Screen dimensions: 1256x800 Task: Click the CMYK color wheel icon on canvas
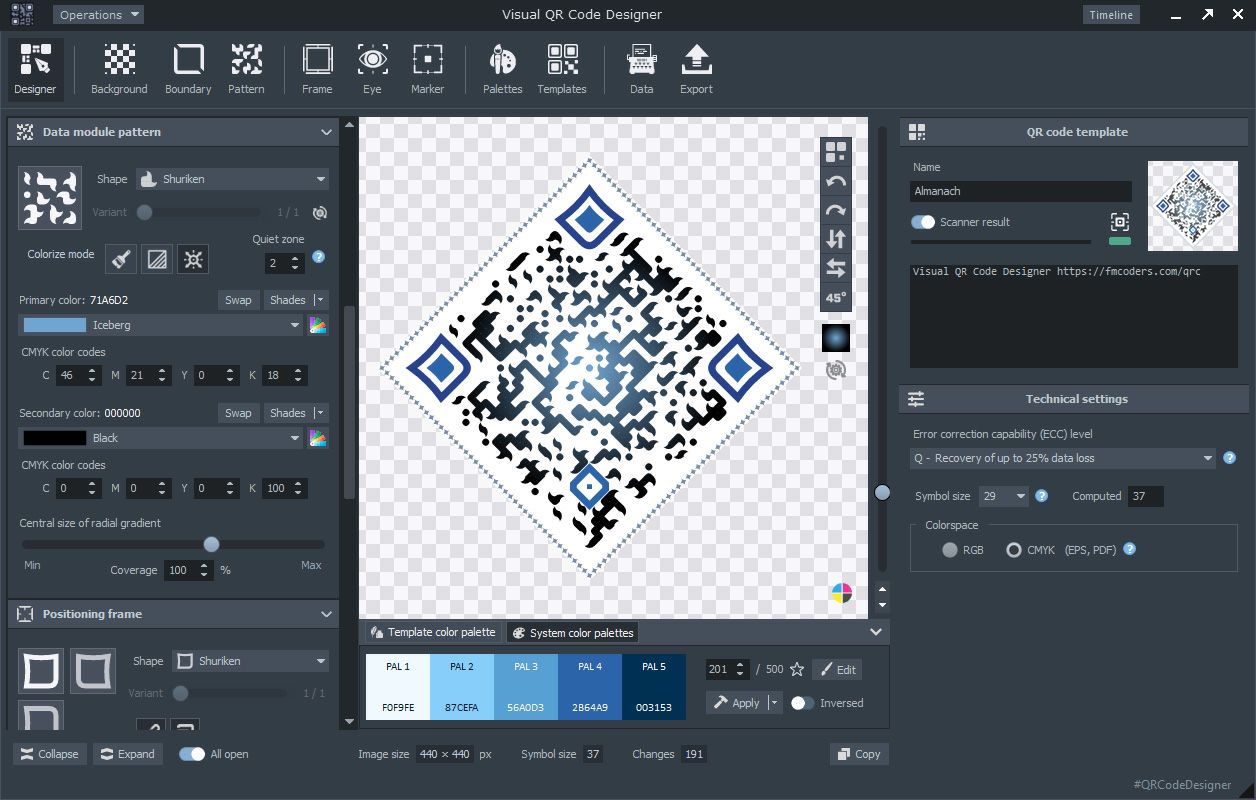click(842, 593)
